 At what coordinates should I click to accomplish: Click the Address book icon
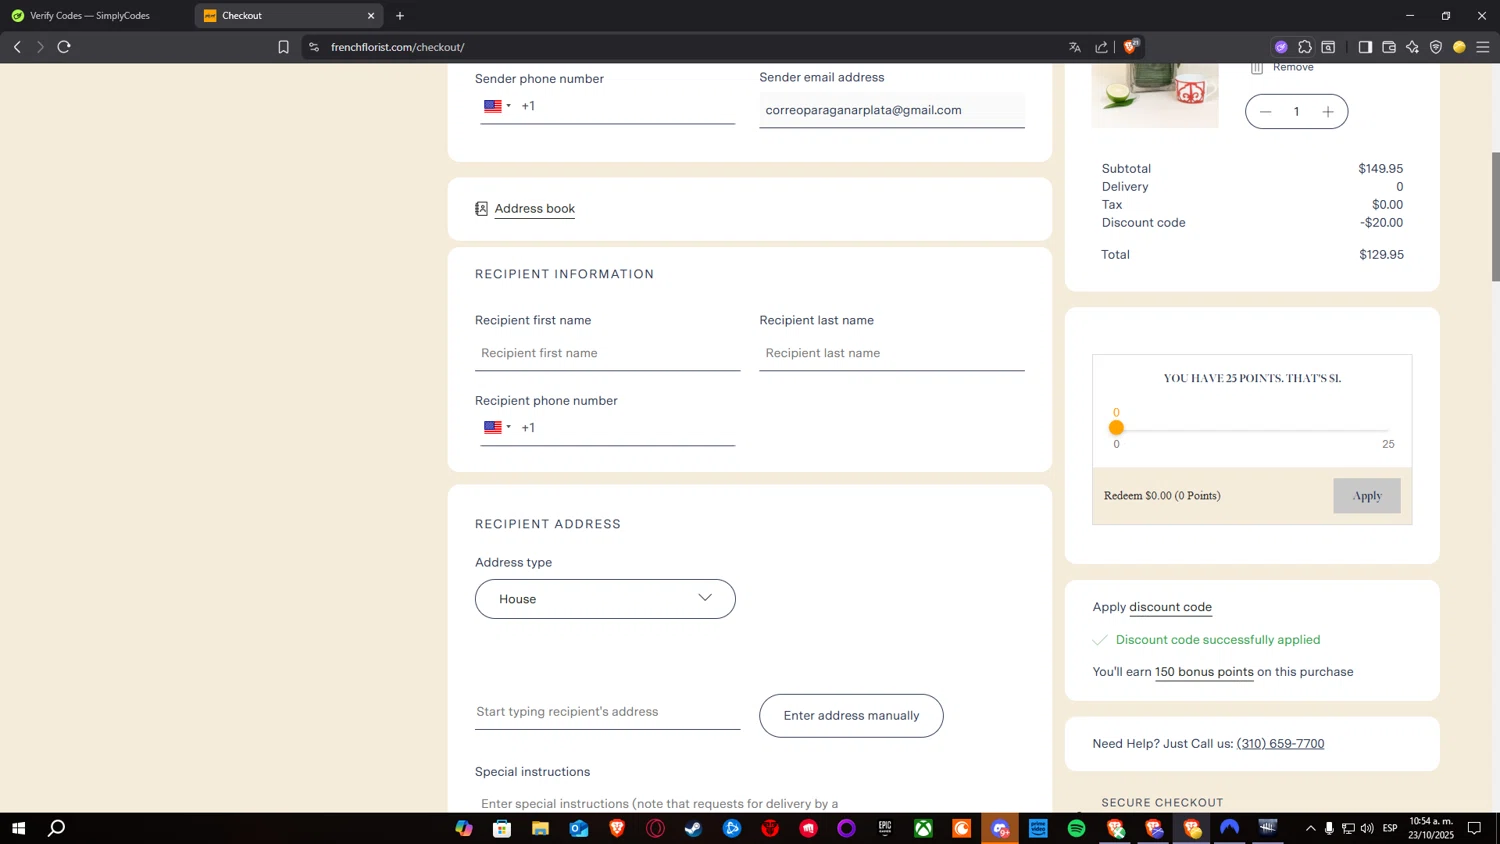point(482,209)
